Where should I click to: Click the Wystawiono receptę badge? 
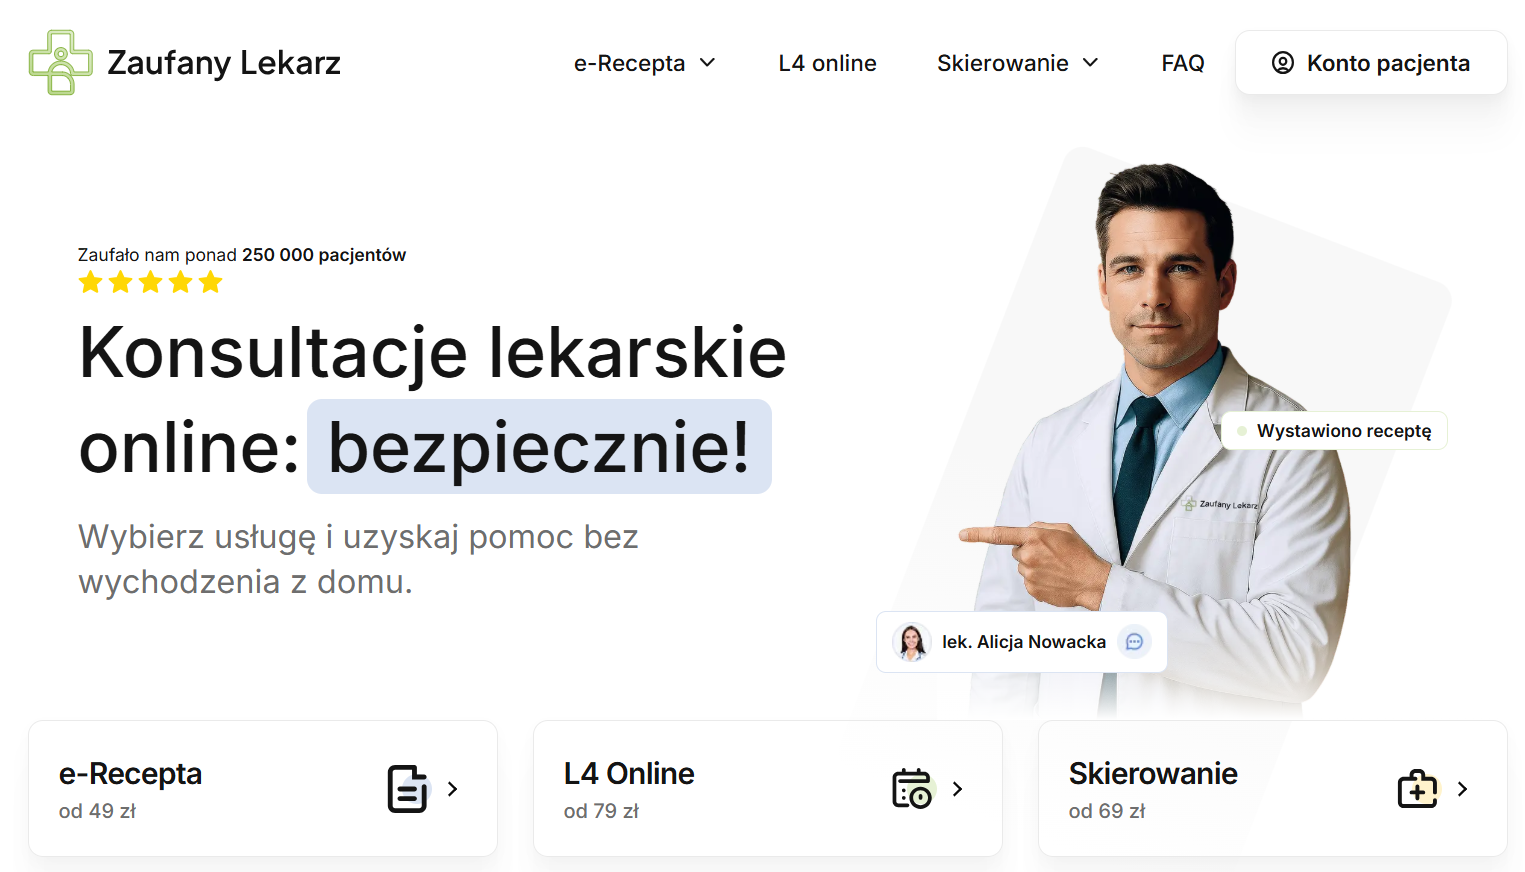[x=1334, y=430]
